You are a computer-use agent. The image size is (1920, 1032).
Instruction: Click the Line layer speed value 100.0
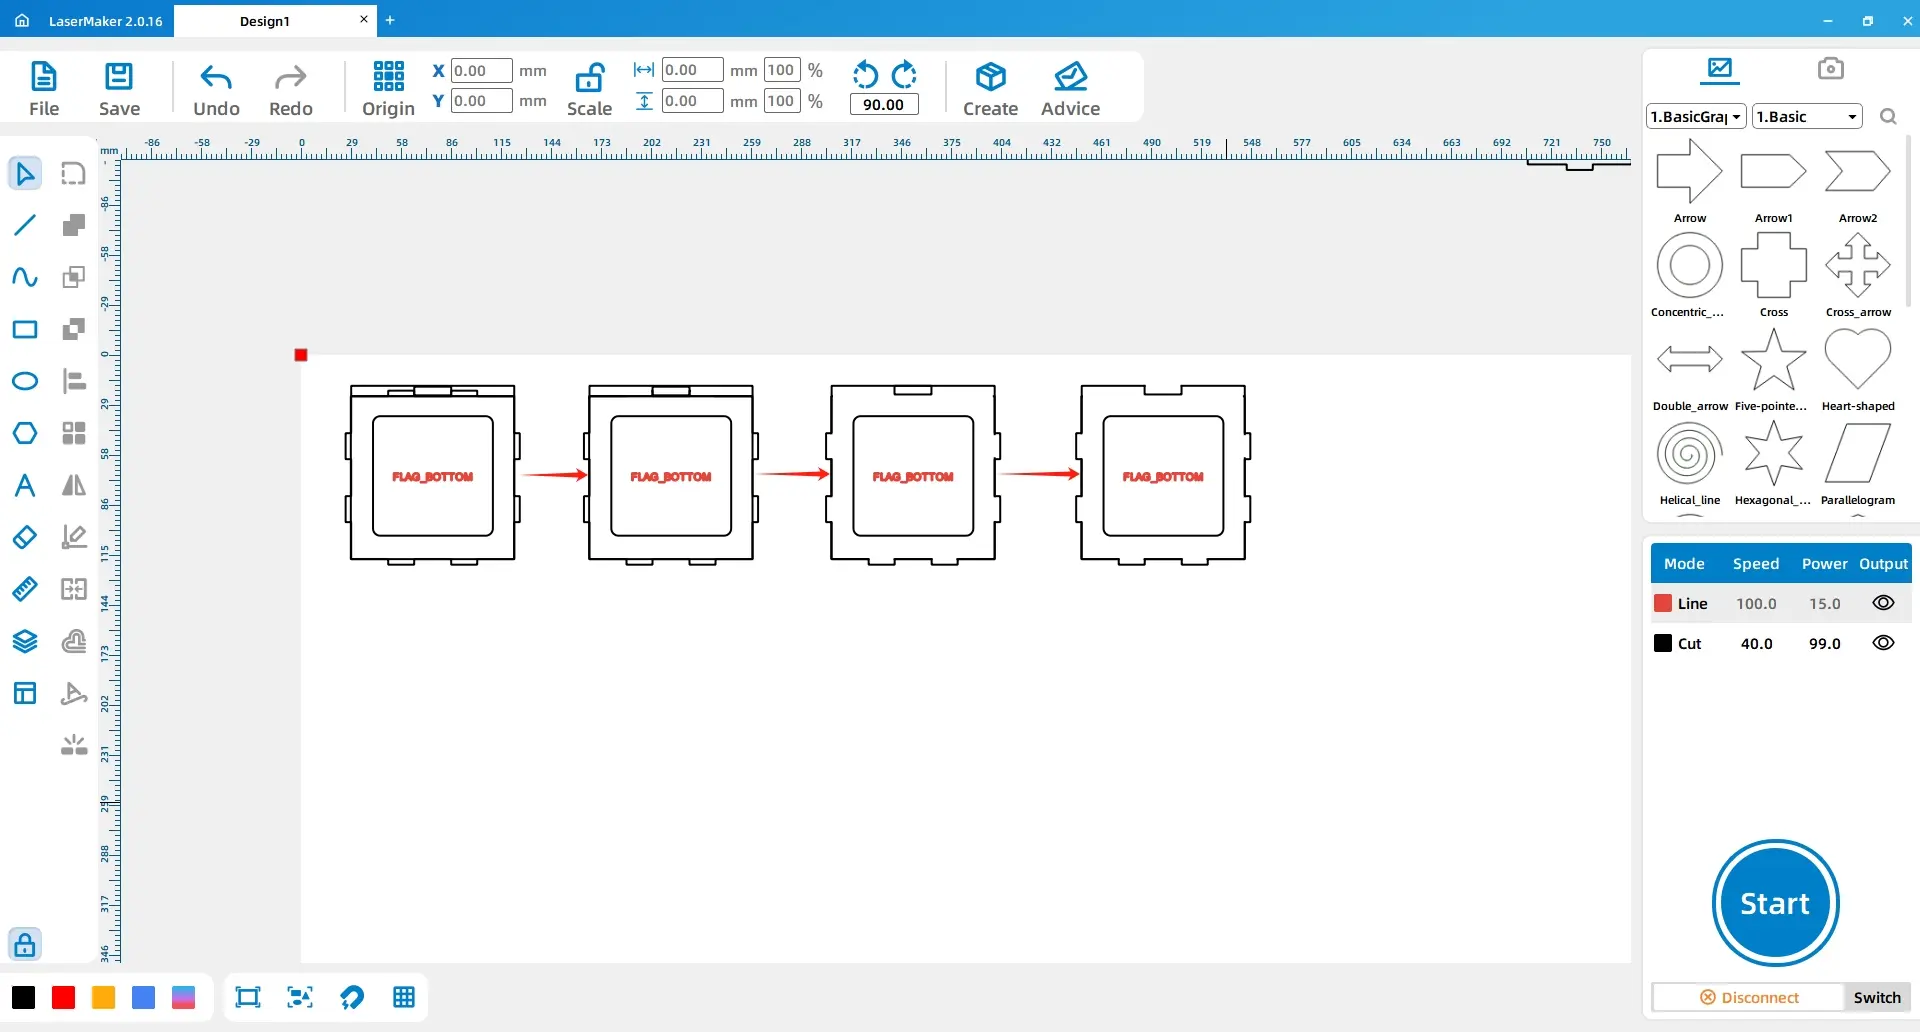tap(1756, 603)
